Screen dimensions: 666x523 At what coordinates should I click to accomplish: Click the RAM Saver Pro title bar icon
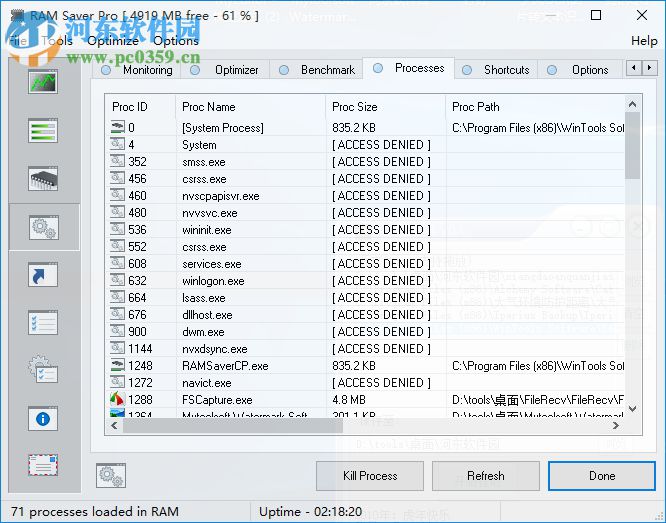click(x=17, y=16)
